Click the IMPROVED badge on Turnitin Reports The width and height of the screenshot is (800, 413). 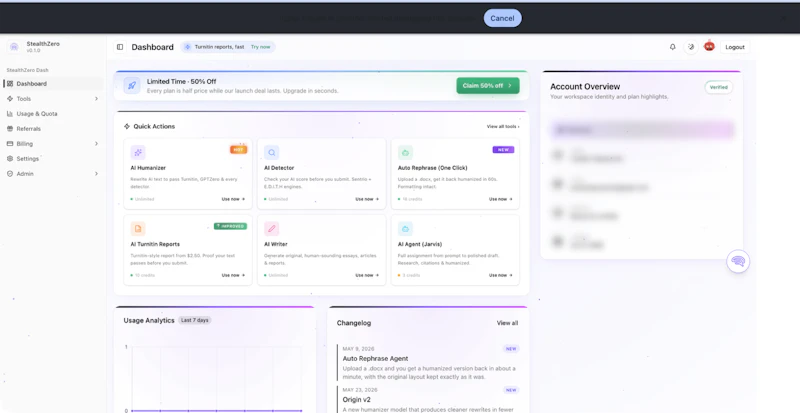pyautogui.click(x=230, y=226)
